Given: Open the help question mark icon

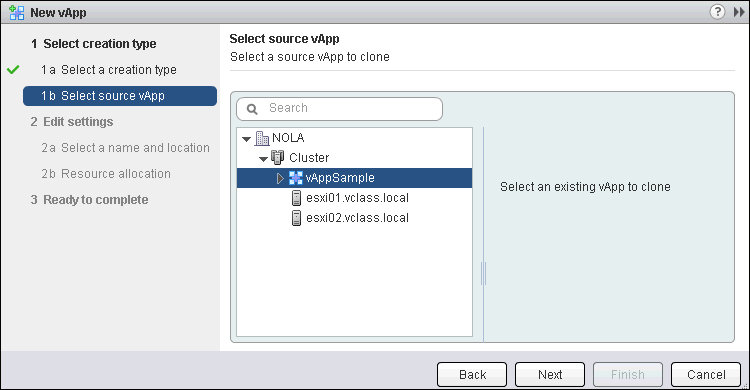Looking at the screenshot, I should (717, 11).
